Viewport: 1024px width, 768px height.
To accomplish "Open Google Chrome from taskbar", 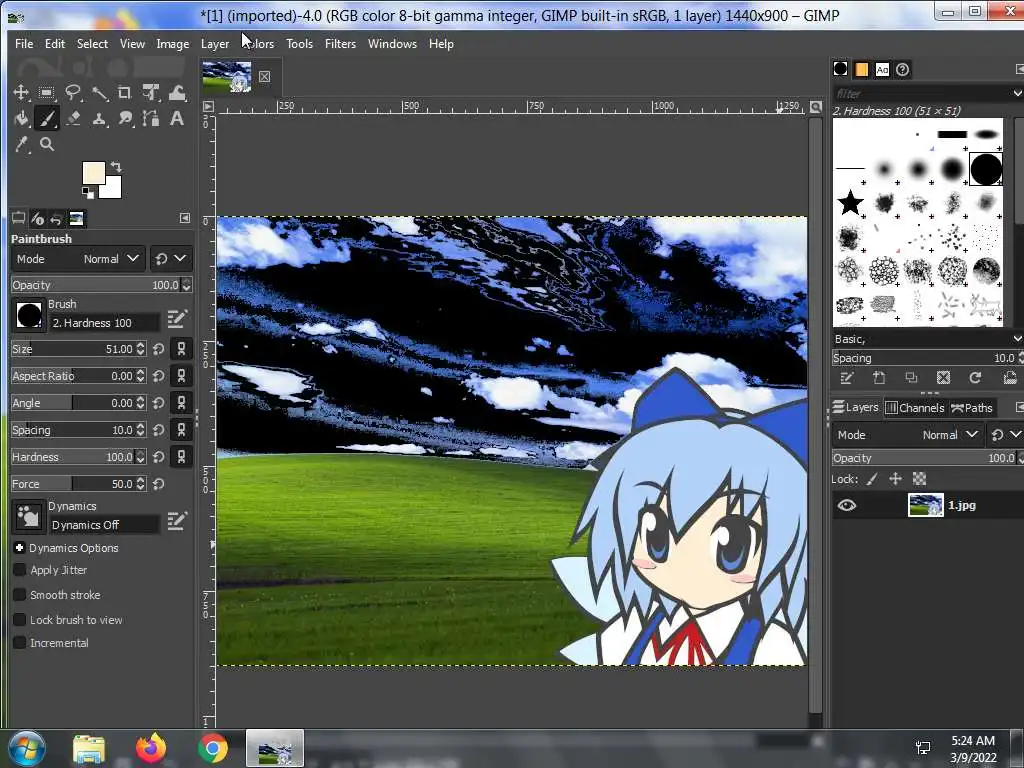I will pos(213,748).
